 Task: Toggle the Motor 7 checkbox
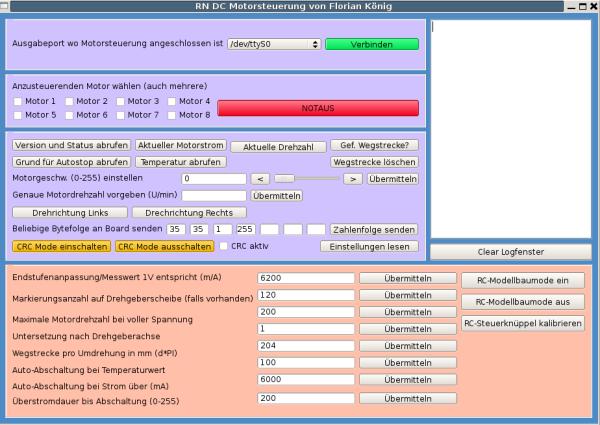coord(119,115)
